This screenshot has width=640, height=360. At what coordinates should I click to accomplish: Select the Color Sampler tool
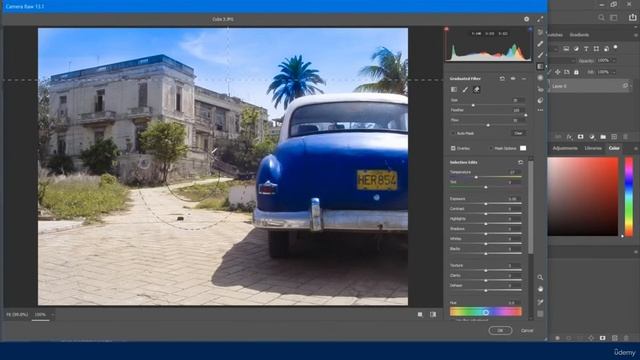[540, 302]
